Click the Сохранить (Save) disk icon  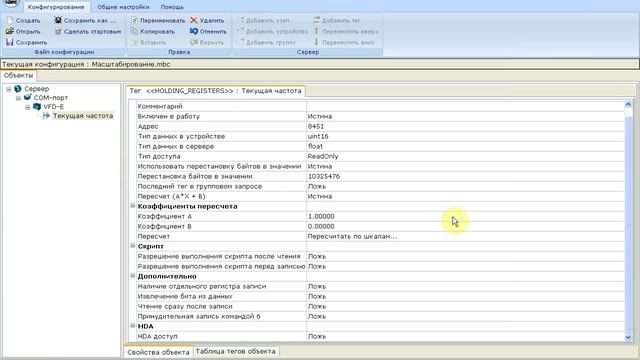pyautogui.click(x=10, y=42)
